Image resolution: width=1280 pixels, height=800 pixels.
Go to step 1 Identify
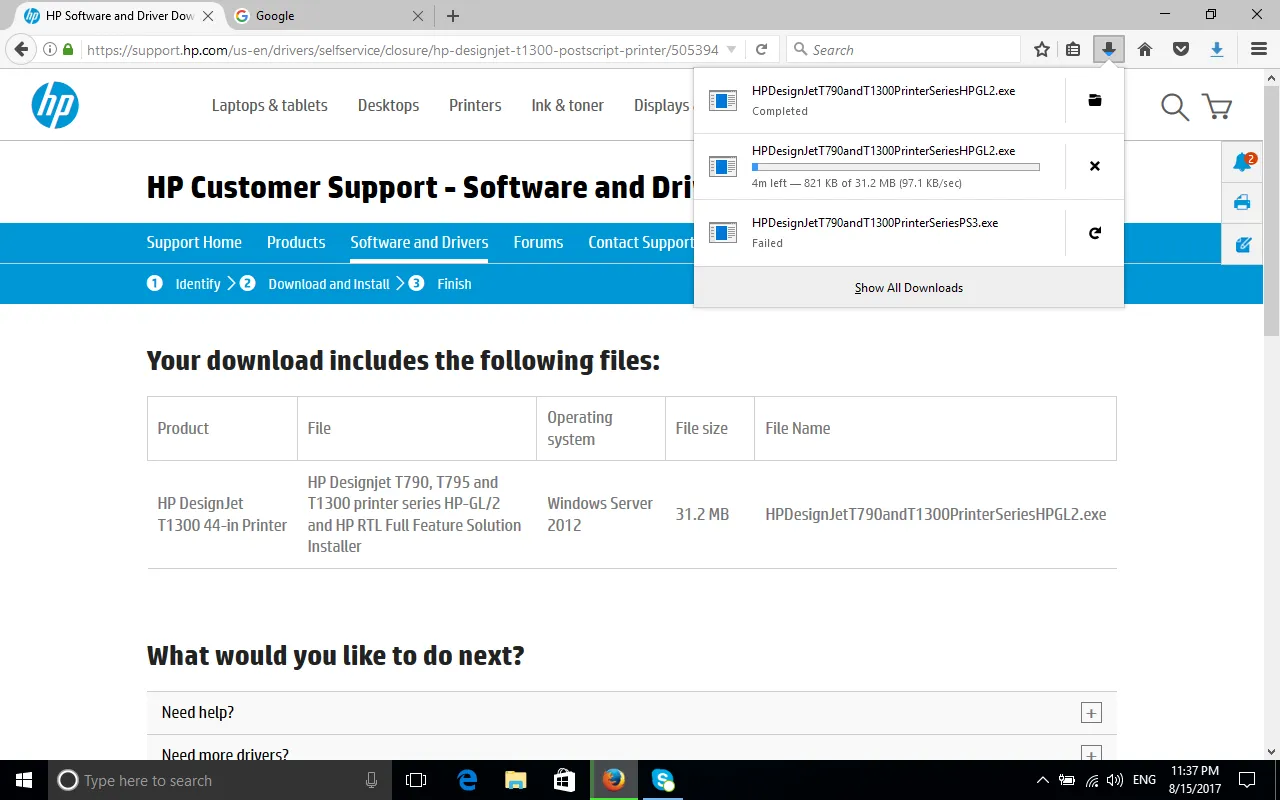click(184, 284)
